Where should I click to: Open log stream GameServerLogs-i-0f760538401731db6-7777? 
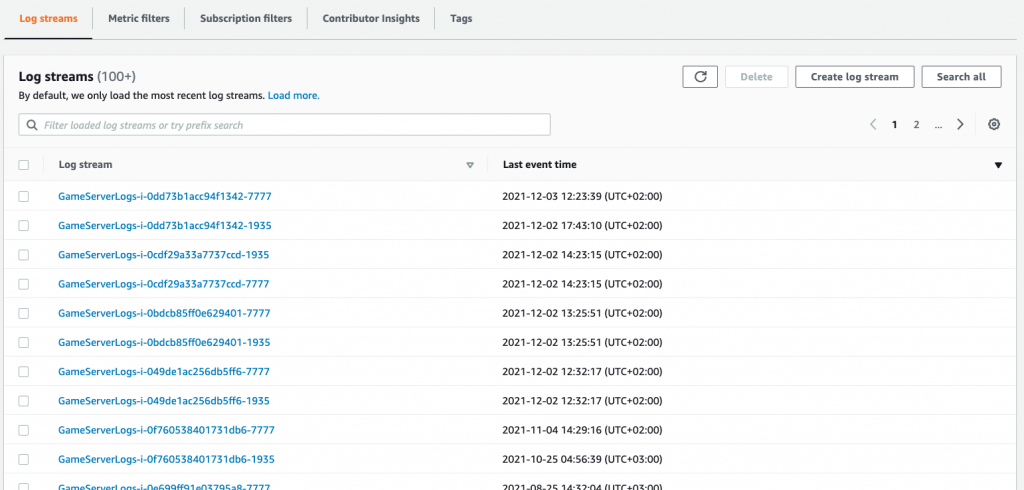[x=166, y=430]
